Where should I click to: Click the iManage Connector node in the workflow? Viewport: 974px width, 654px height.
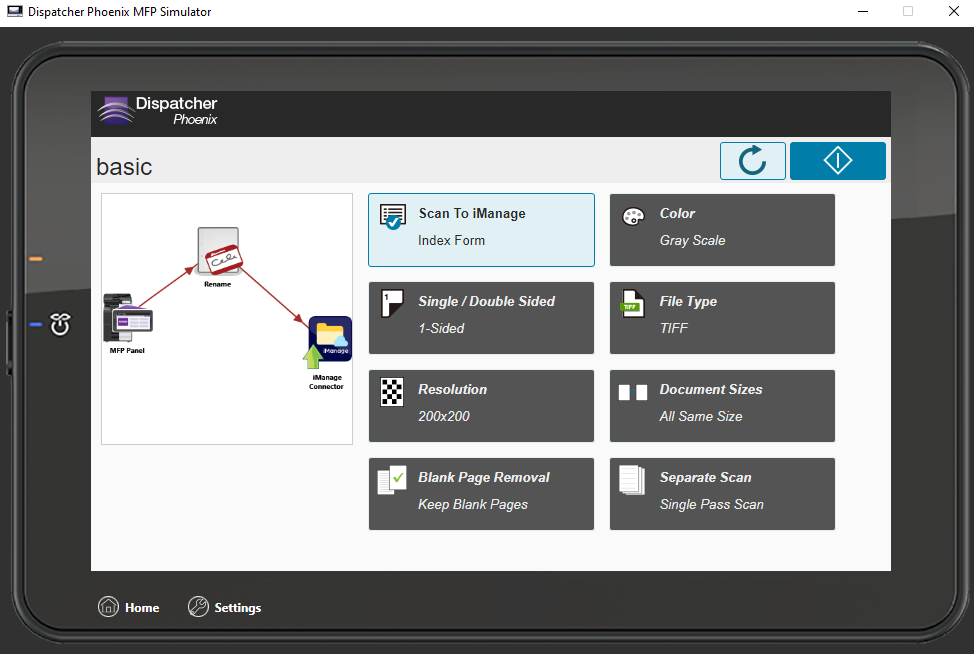pyautogui.click(x=331, y=339)
